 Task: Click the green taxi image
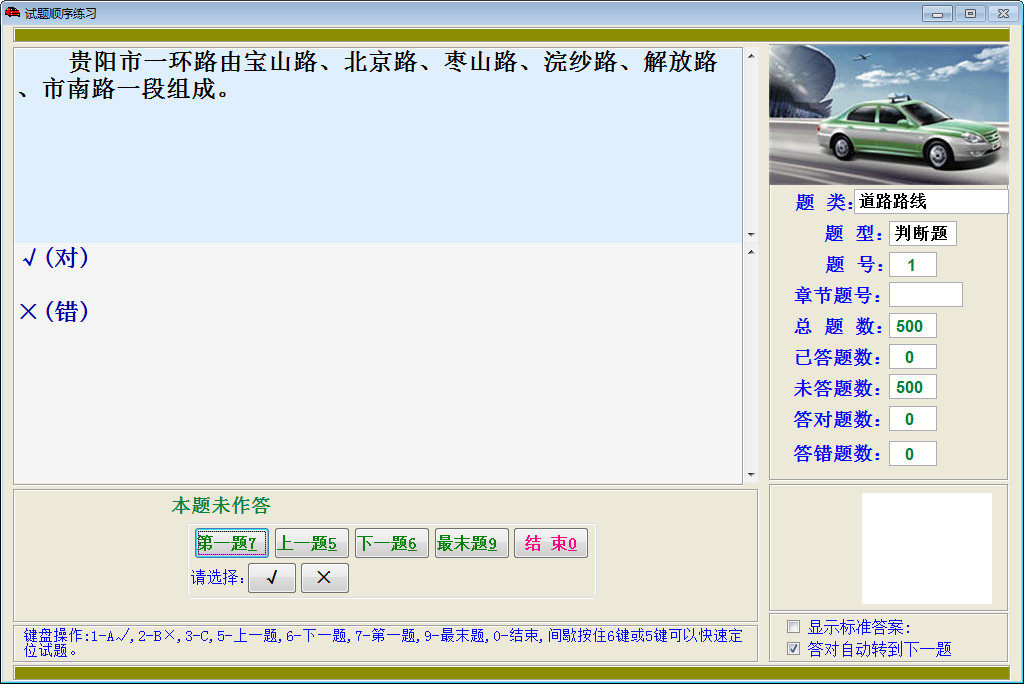[889, 115]
